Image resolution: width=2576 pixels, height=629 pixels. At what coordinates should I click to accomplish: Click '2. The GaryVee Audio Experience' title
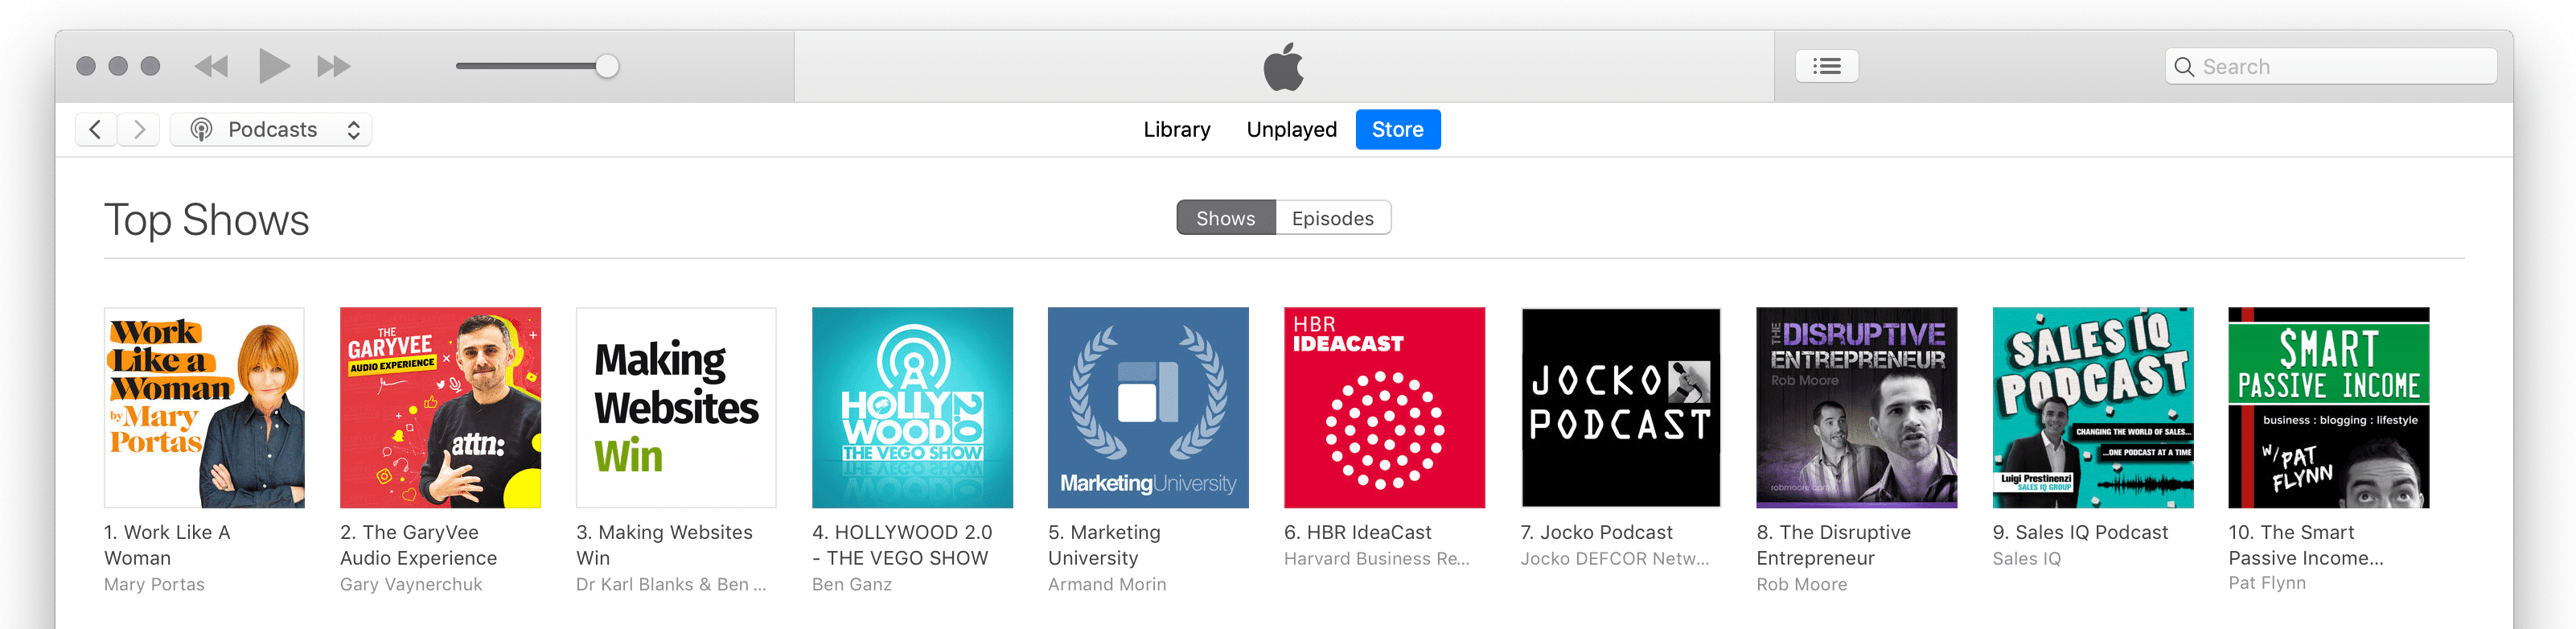pos(418,545)
